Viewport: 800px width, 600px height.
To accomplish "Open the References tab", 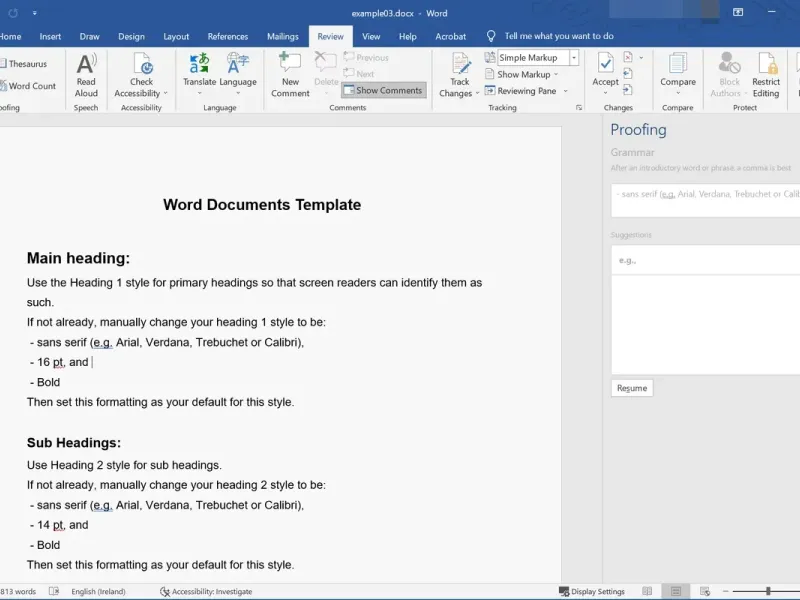I will point(228,36).
